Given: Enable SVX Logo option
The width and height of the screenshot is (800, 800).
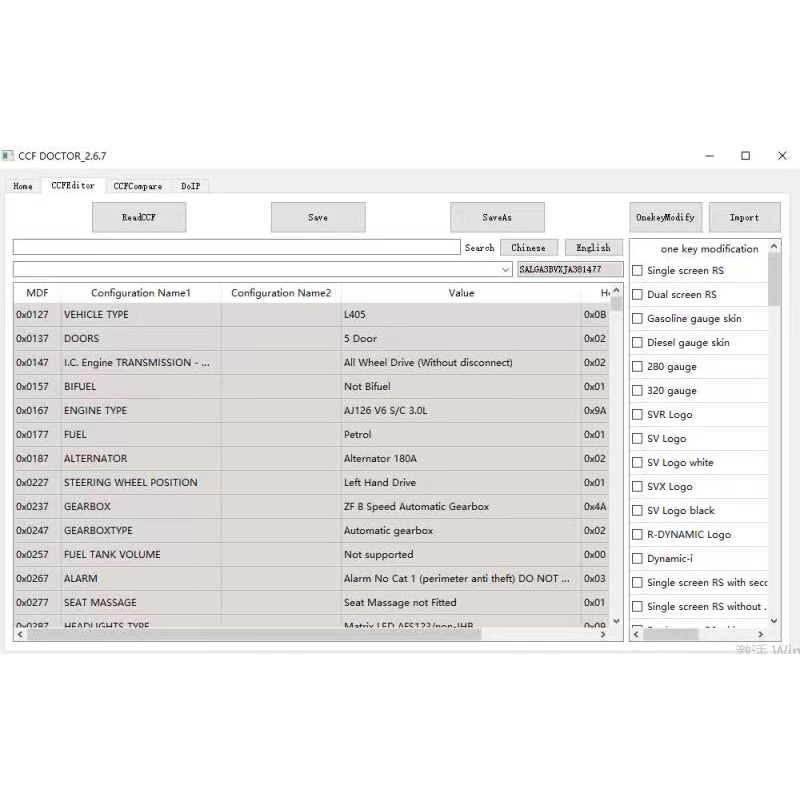Looking at the screenshot, I should (x=637, y=486).
